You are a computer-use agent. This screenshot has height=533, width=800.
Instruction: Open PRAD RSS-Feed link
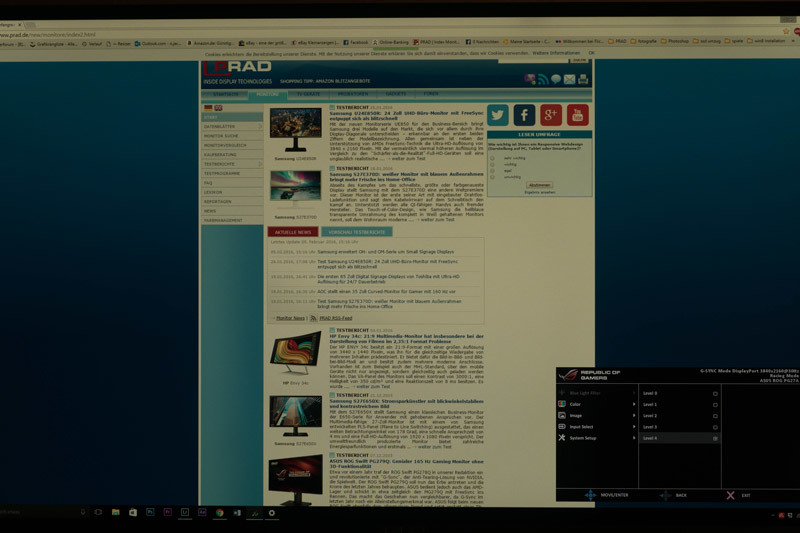click(336, 318)
